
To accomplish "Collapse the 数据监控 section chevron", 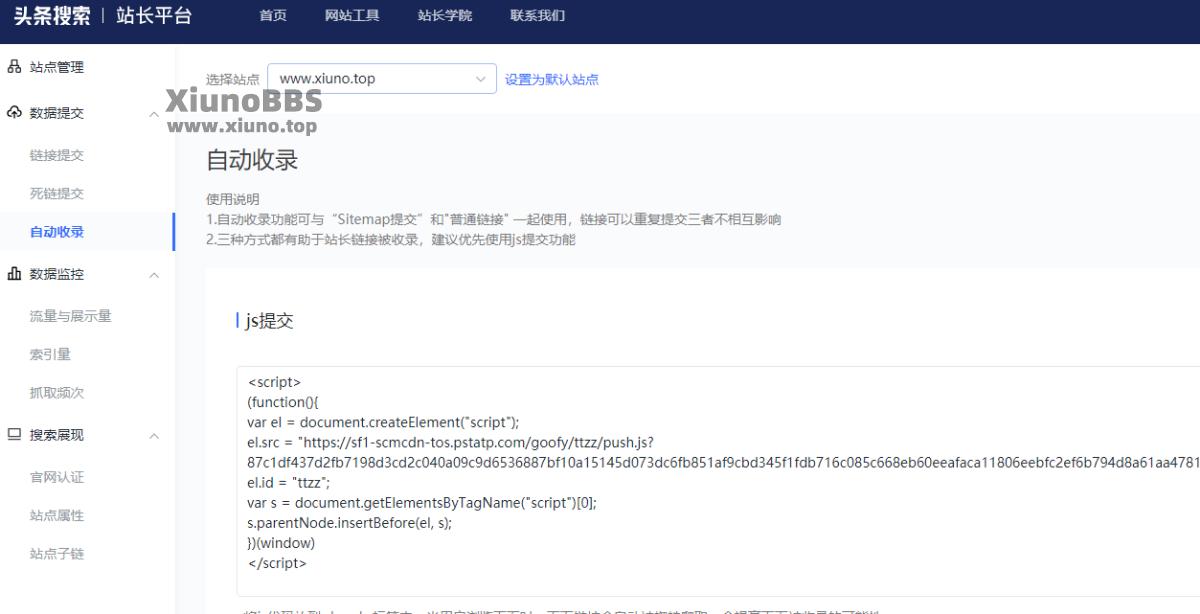I will click(154, 275).
